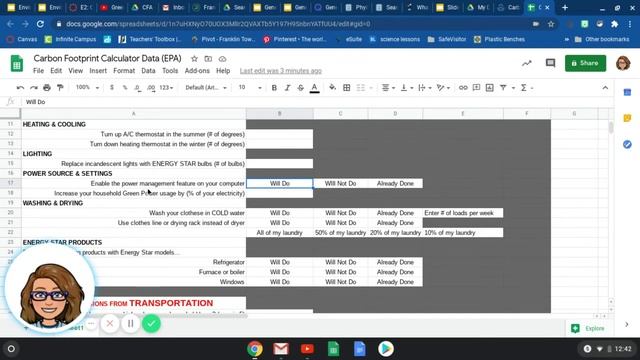Format as currency with dollar icon
Screen dimensions: 640x360
[x=111, y=88]
